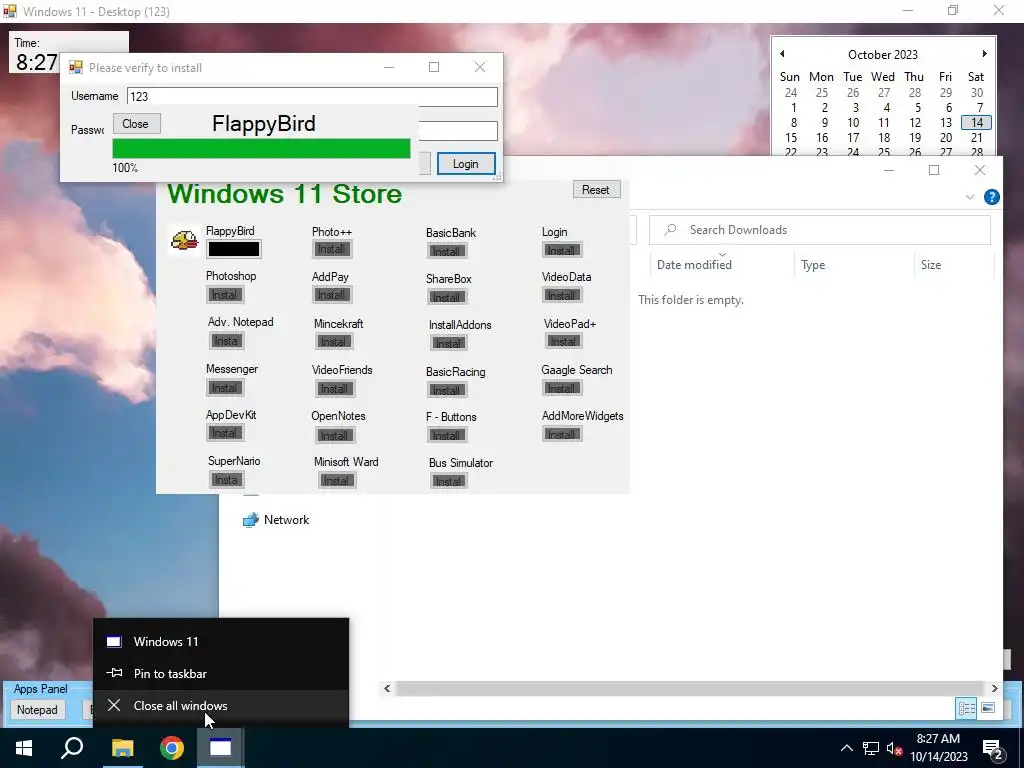Install VideoFriends from the Store
1024x768 pixels.
[334, 389]
